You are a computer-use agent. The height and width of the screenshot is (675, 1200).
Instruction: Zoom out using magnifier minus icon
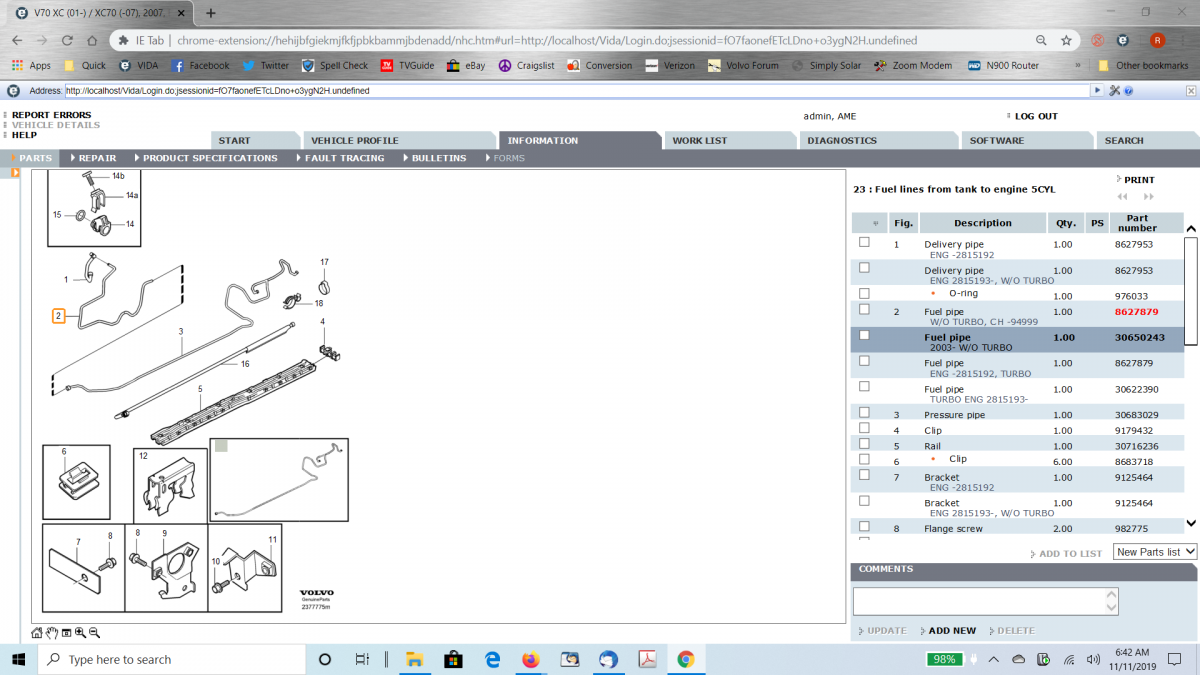click(94, 633)
